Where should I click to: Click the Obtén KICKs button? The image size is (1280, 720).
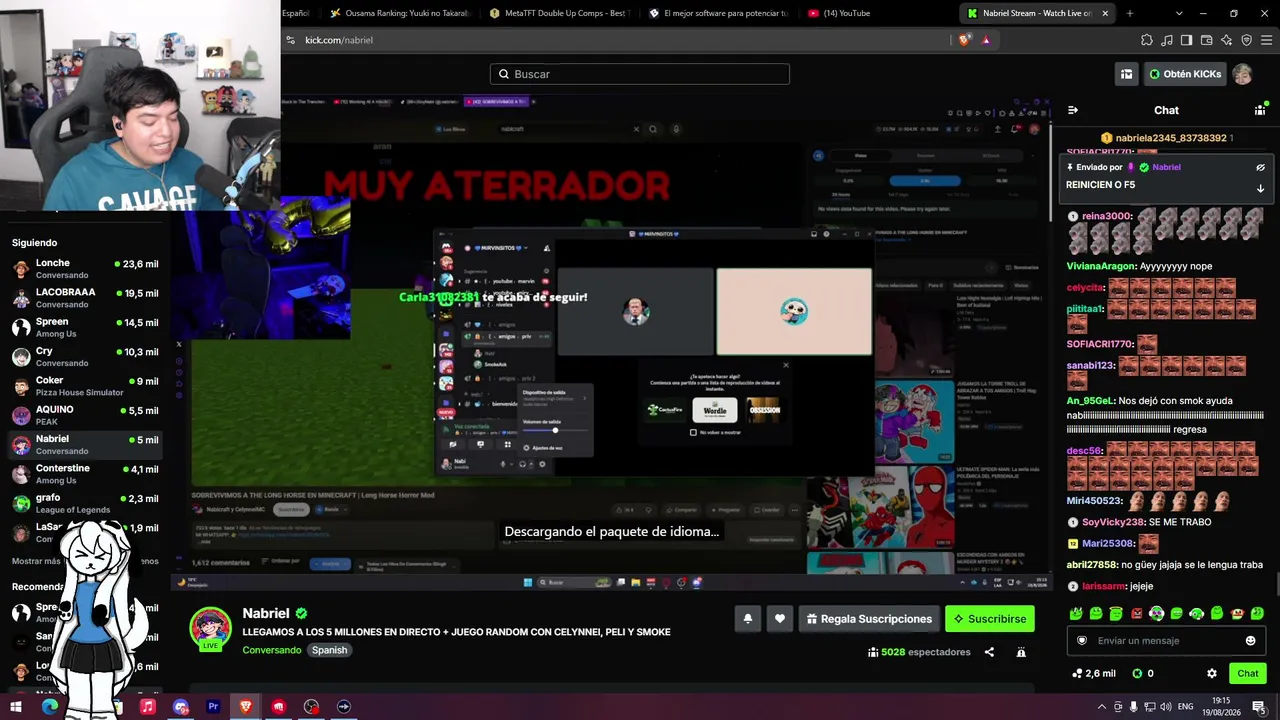(x=1185, y=74)
